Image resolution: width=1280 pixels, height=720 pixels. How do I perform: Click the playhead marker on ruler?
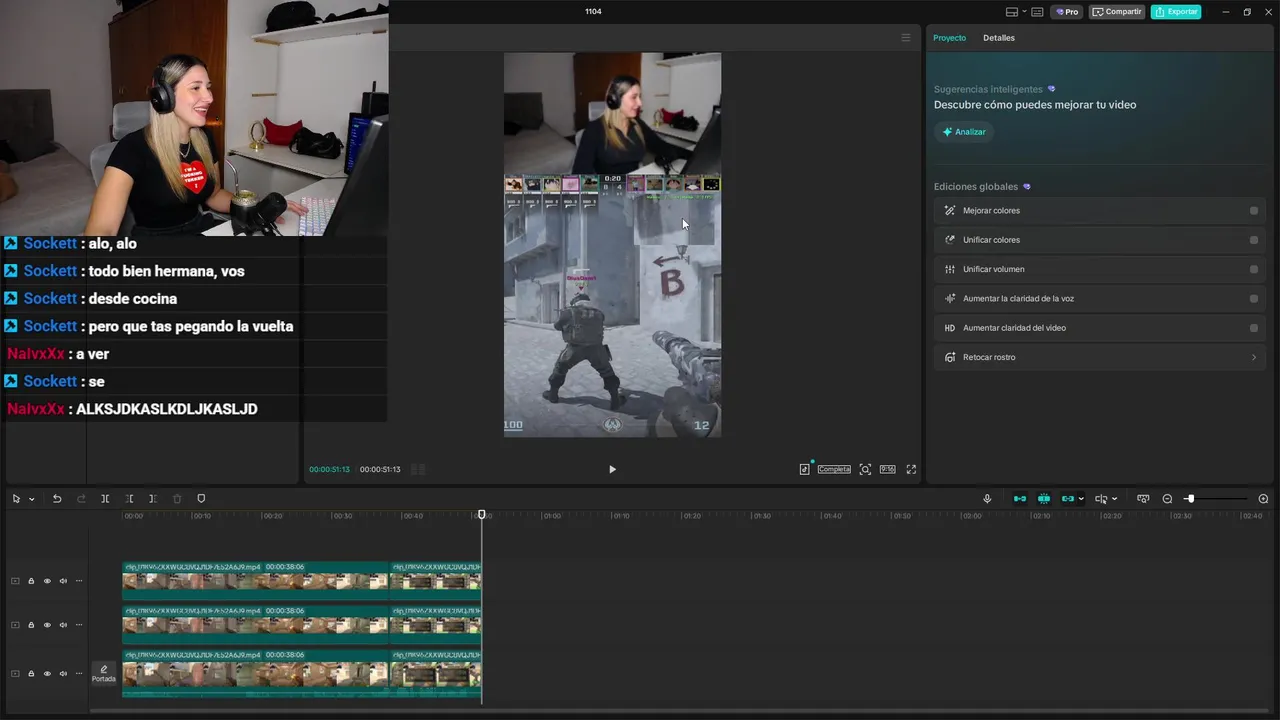point(481,514)
